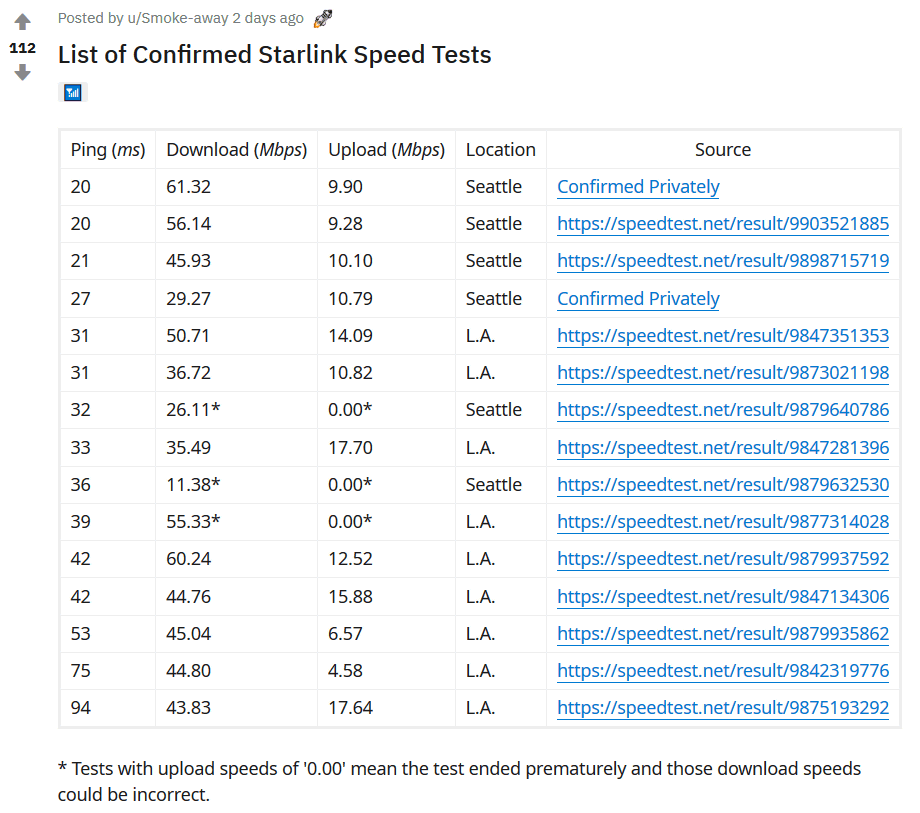Open speedtest result 9847134306 link
920x813 pixels.
(x=722, y=597)
